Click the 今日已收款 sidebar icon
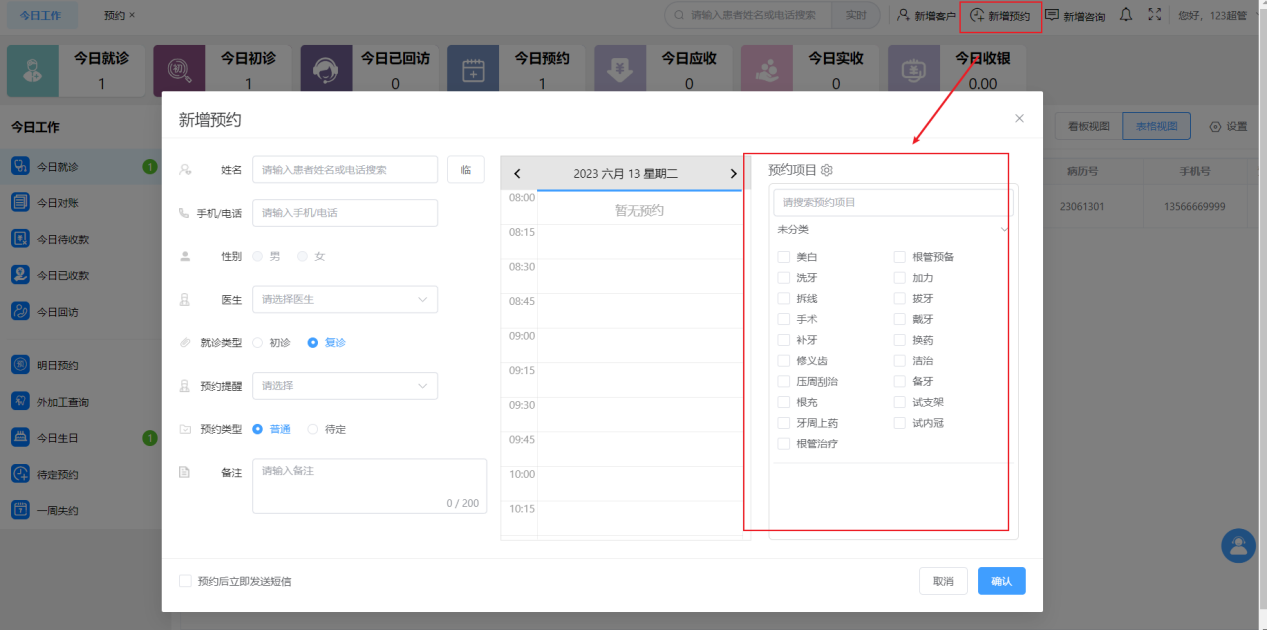 point(20,275)
